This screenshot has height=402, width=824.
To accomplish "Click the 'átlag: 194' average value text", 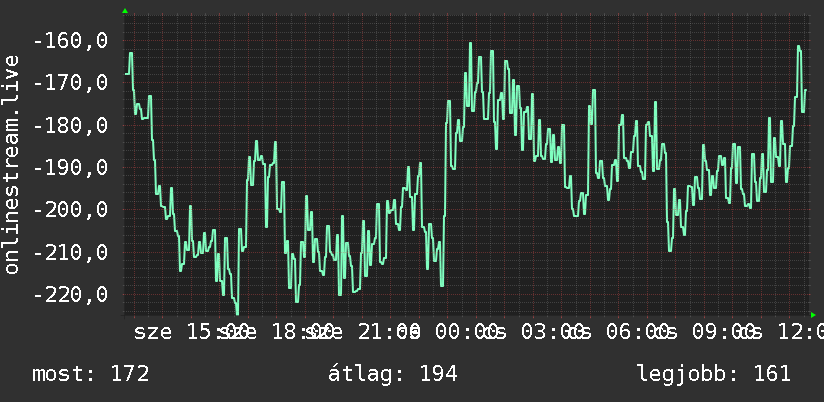I will click(393, 374).
